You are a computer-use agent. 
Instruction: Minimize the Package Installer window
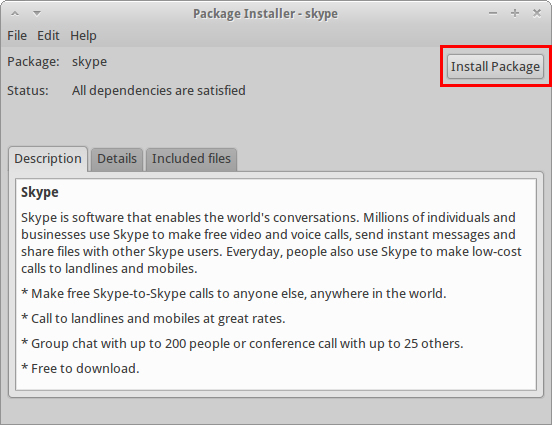(493, 13)
